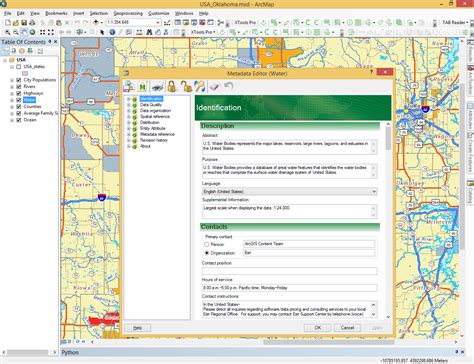
Task: Expand the Spatial reference tree node
Action: click(129, 117)
